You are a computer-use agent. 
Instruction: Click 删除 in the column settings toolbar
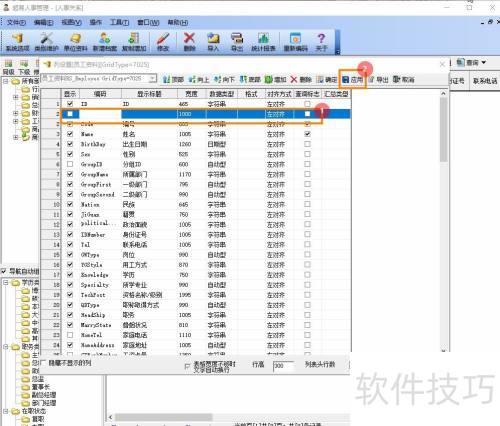[x=301, y=80]
